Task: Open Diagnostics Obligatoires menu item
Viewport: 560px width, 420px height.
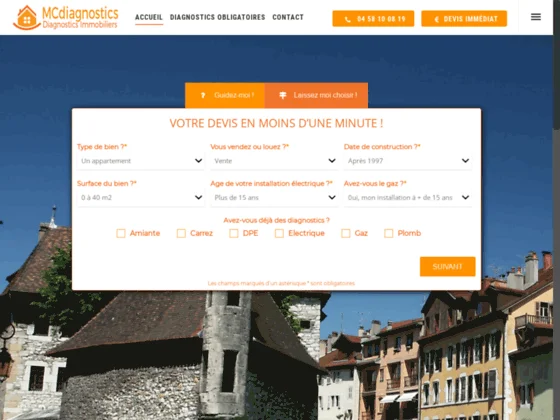Action: pyautogui.click(x=218, y=17)
